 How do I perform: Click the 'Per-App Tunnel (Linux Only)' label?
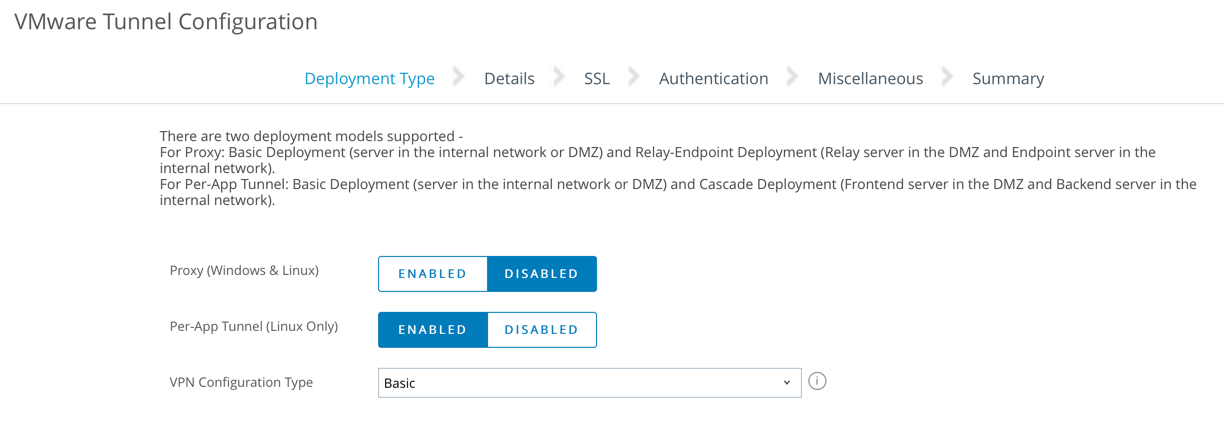254,326
